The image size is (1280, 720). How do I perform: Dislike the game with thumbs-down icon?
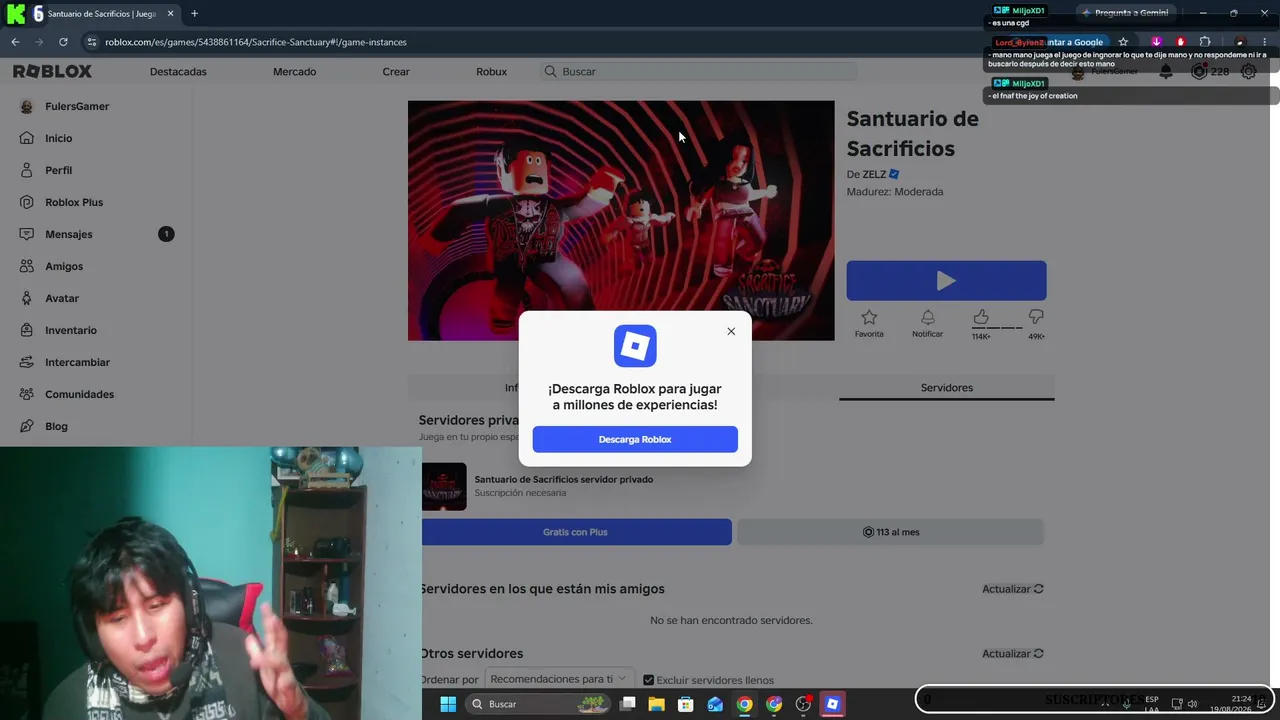coord(1036,317)
